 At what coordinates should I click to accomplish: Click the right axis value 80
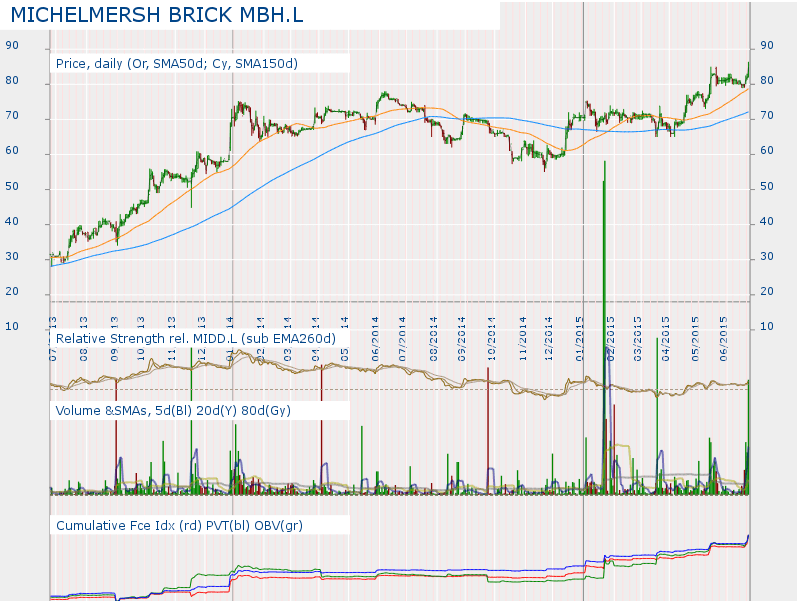[767, 80]
